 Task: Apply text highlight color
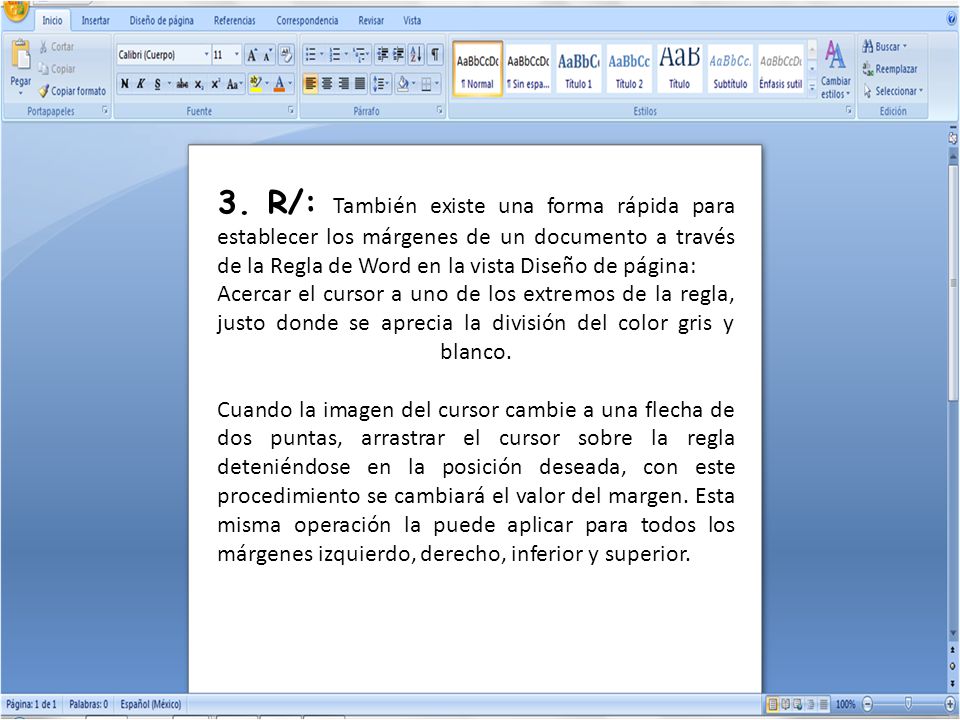coord(256,84)
